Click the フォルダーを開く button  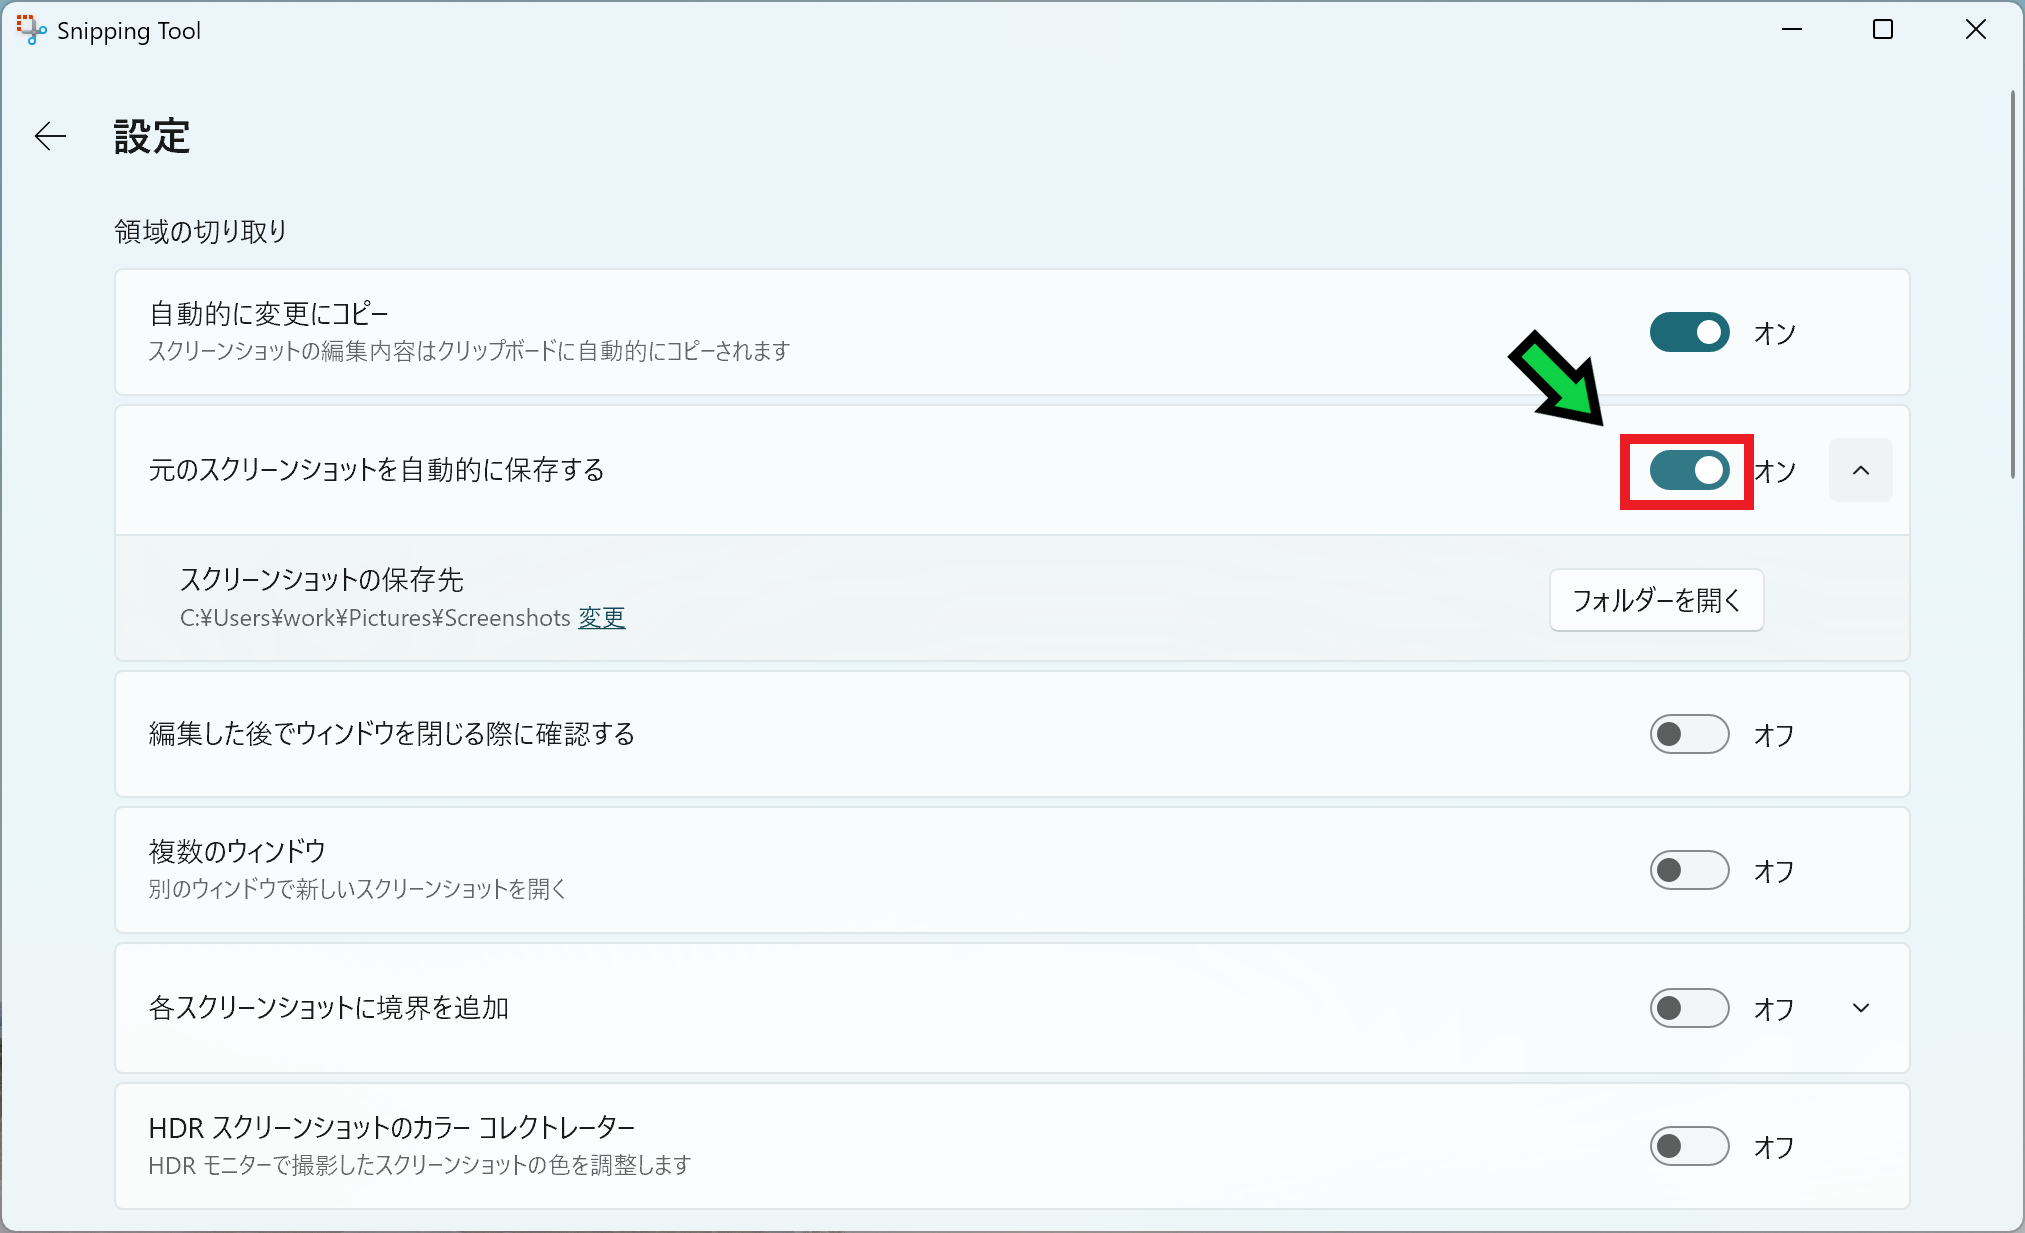[1656, 600]
